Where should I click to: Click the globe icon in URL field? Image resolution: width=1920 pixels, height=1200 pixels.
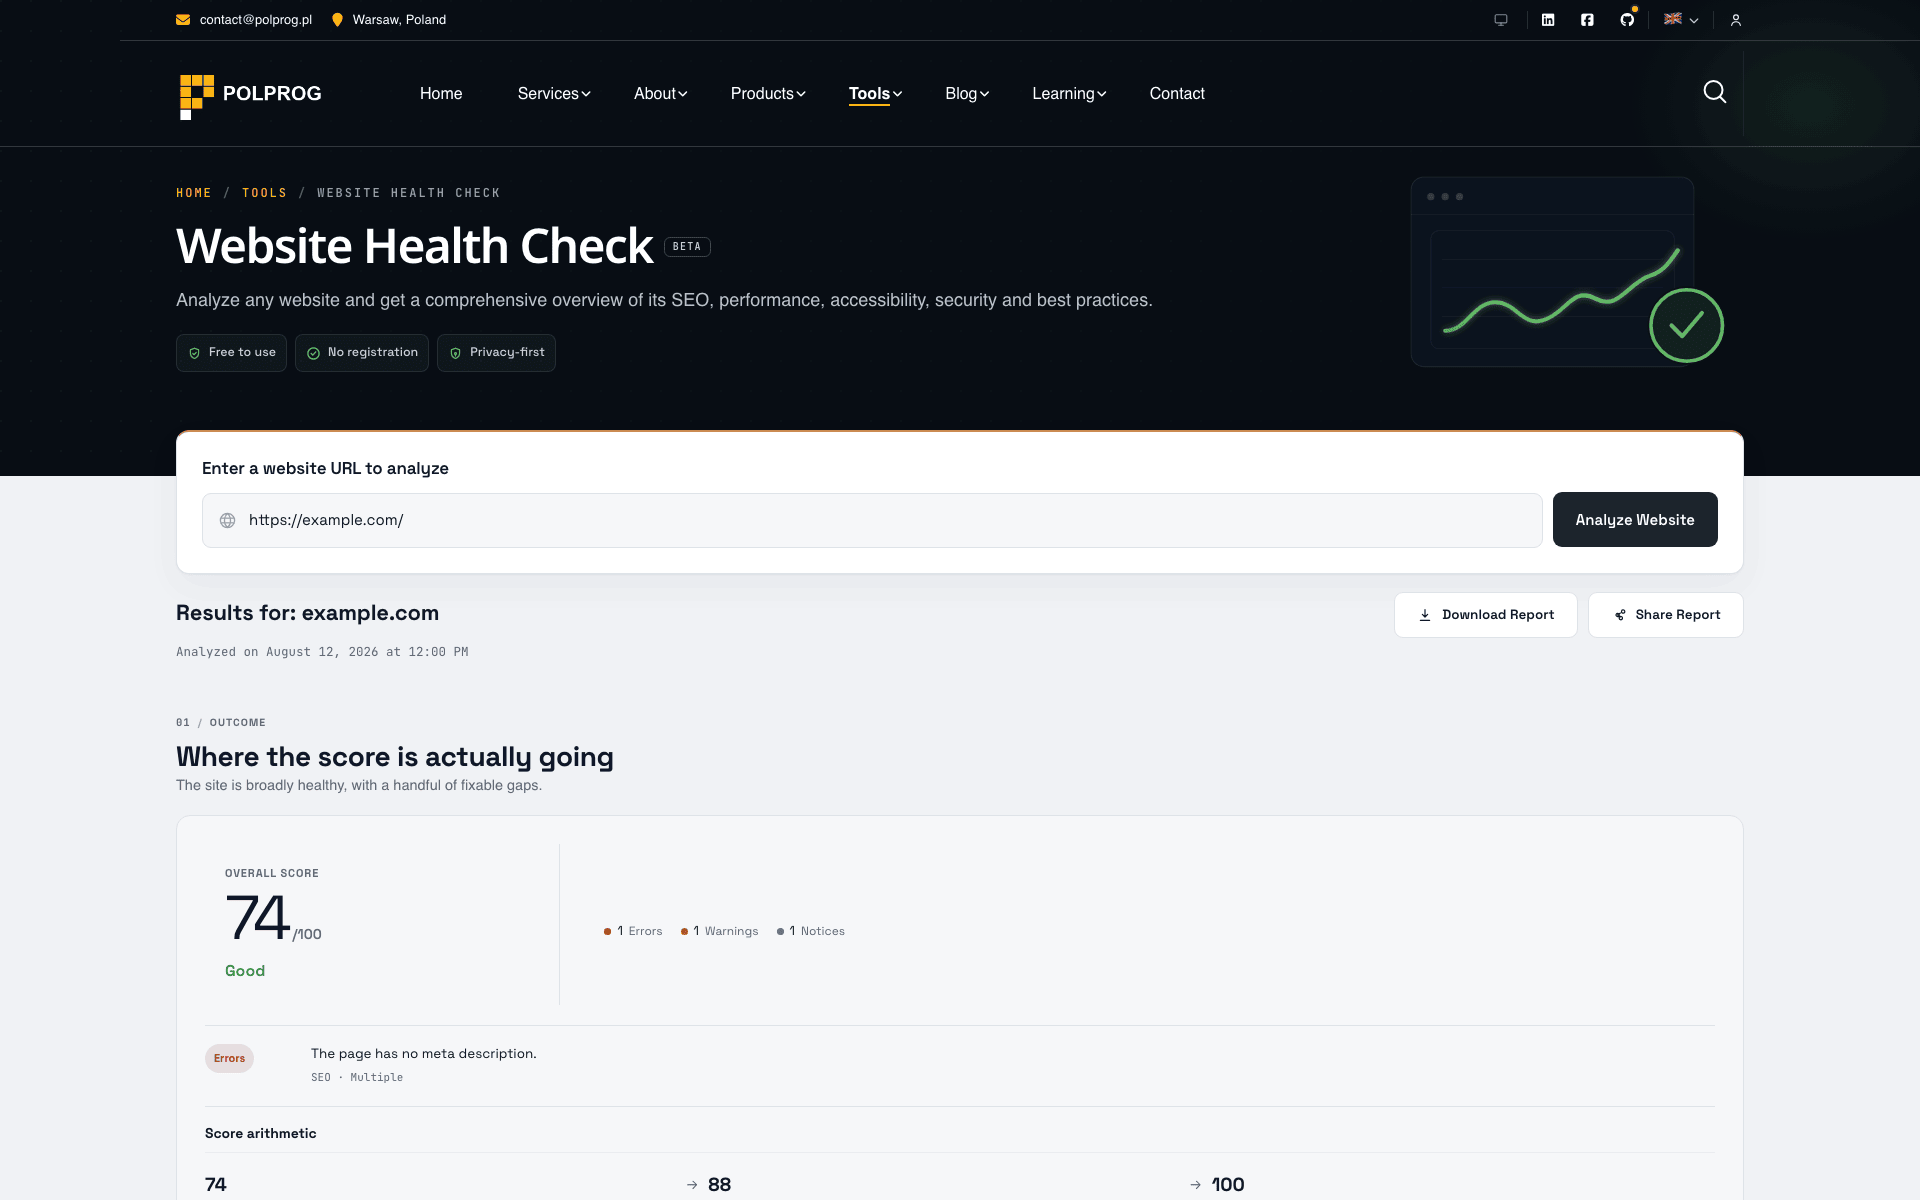(x=228, y=520)
